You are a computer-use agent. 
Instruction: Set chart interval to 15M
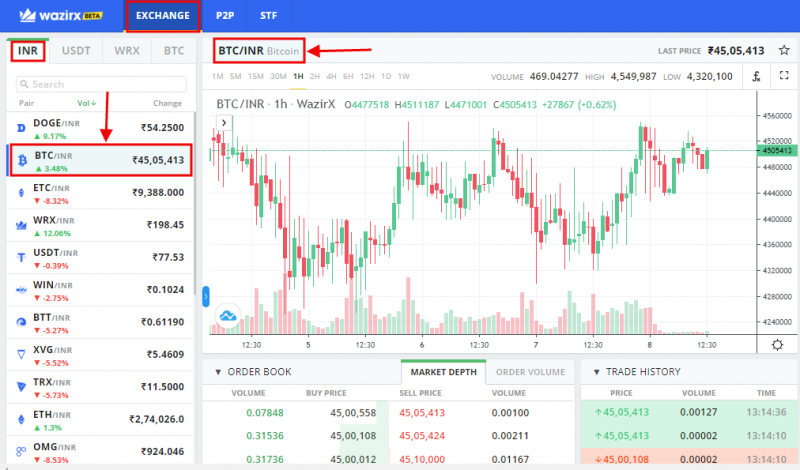256,77
